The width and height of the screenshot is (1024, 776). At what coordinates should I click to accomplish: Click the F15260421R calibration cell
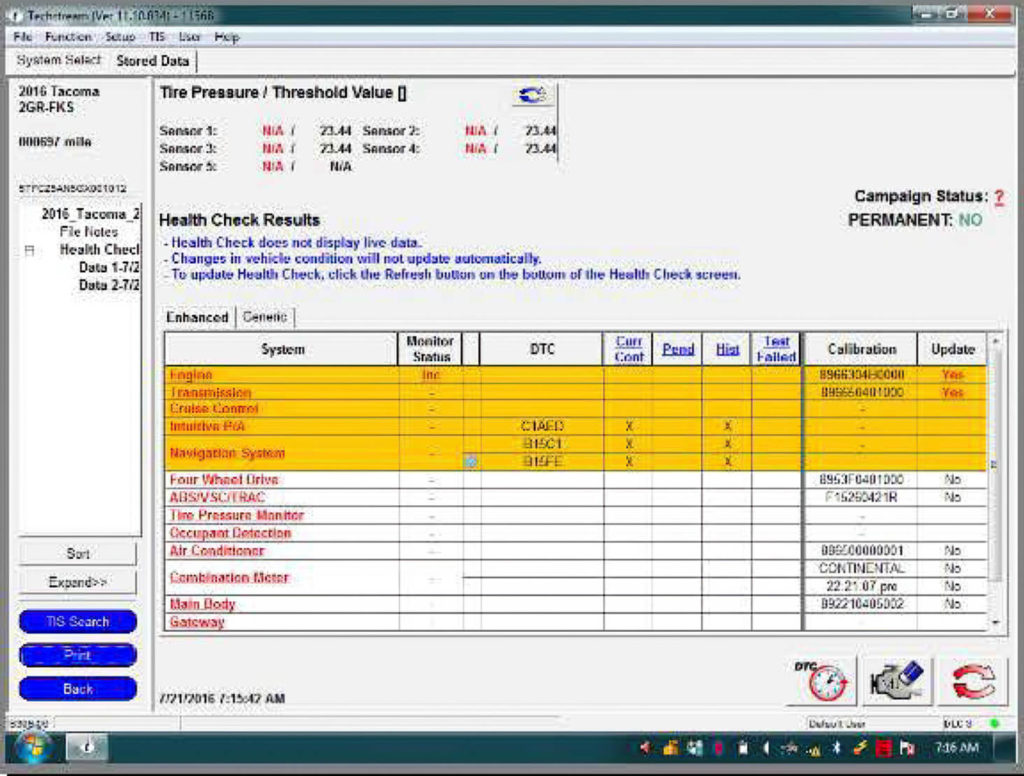[861, 498]
